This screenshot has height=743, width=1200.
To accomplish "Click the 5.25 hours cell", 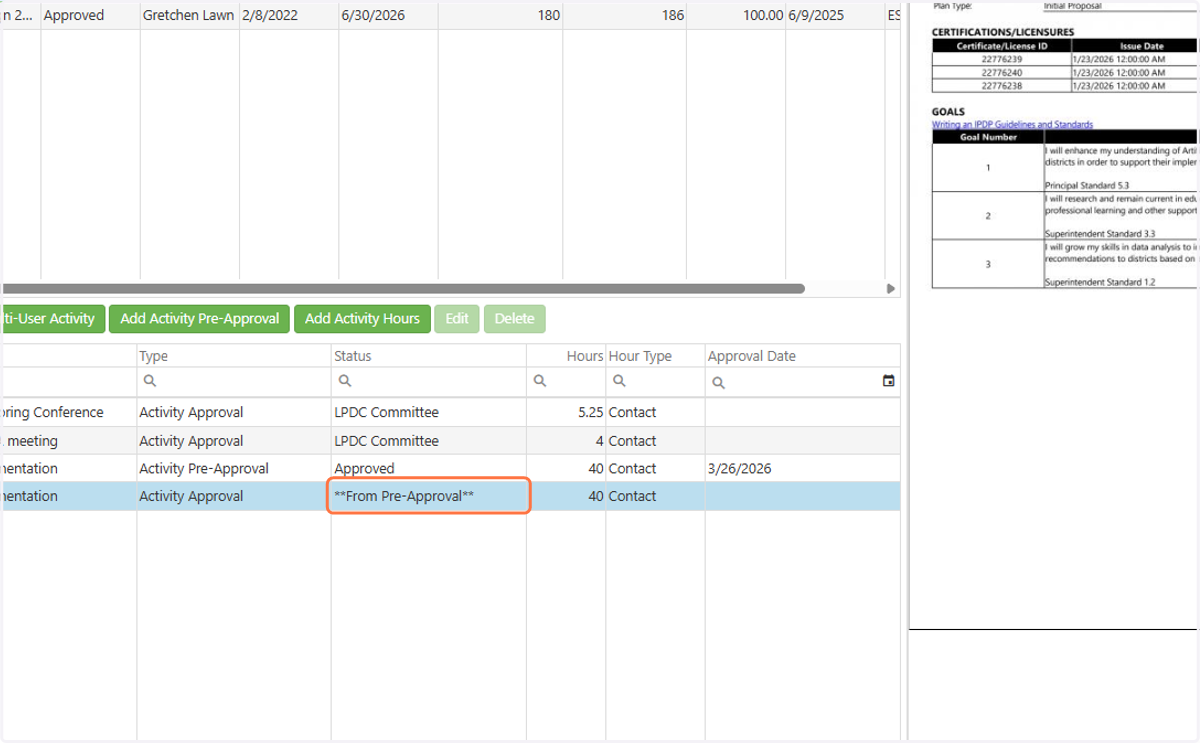I will pyautogui.click(x=566, y=412).
